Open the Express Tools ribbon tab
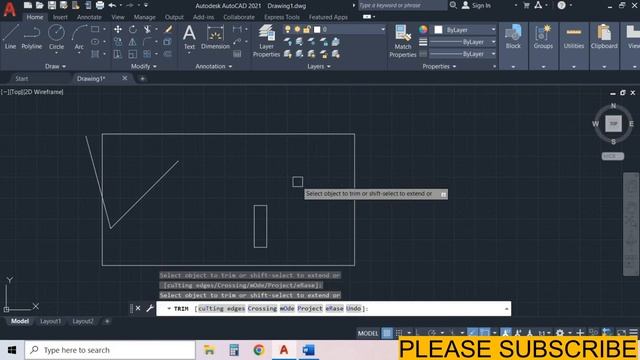Image resolution: width=640 pixels, height=360 pixels. (282, 17)
